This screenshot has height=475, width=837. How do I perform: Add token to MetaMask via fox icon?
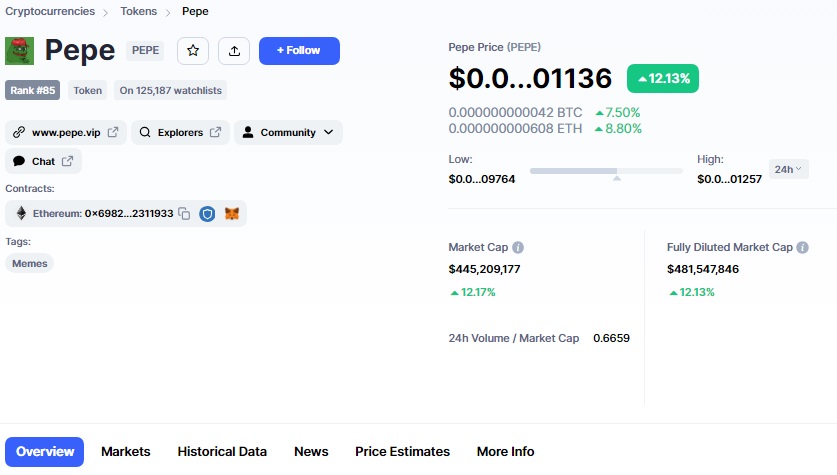tap(232, 213)
